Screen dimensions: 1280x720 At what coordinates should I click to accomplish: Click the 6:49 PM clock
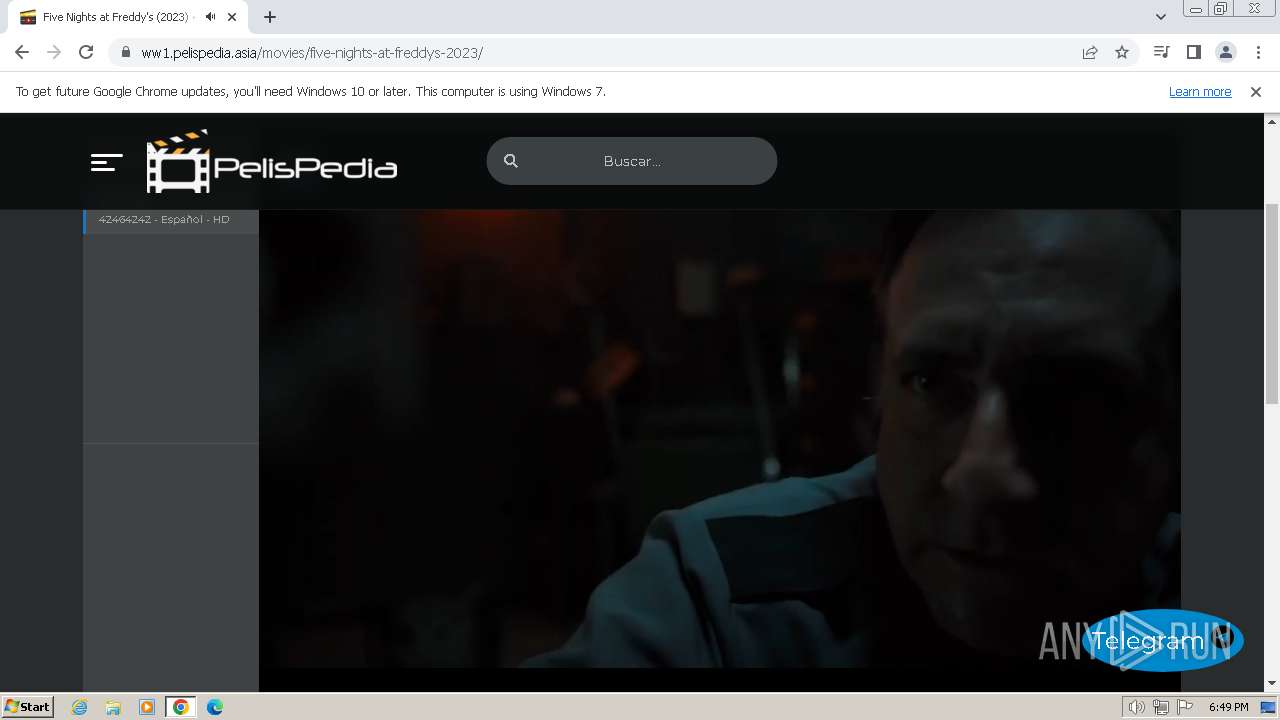pos(1228,707)
